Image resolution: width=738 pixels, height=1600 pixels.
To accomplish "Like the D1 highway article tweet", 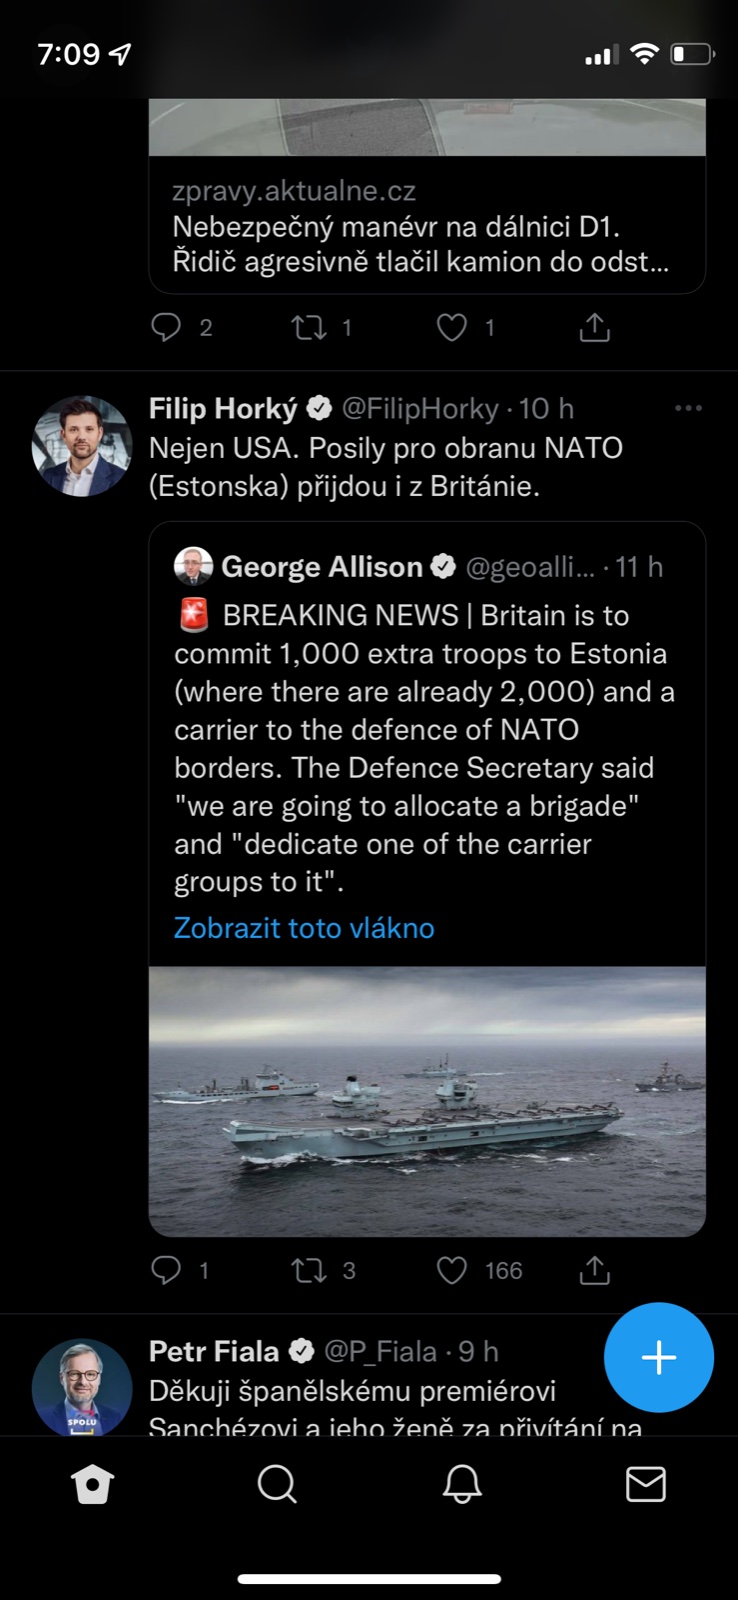I will tap(452, 327).
